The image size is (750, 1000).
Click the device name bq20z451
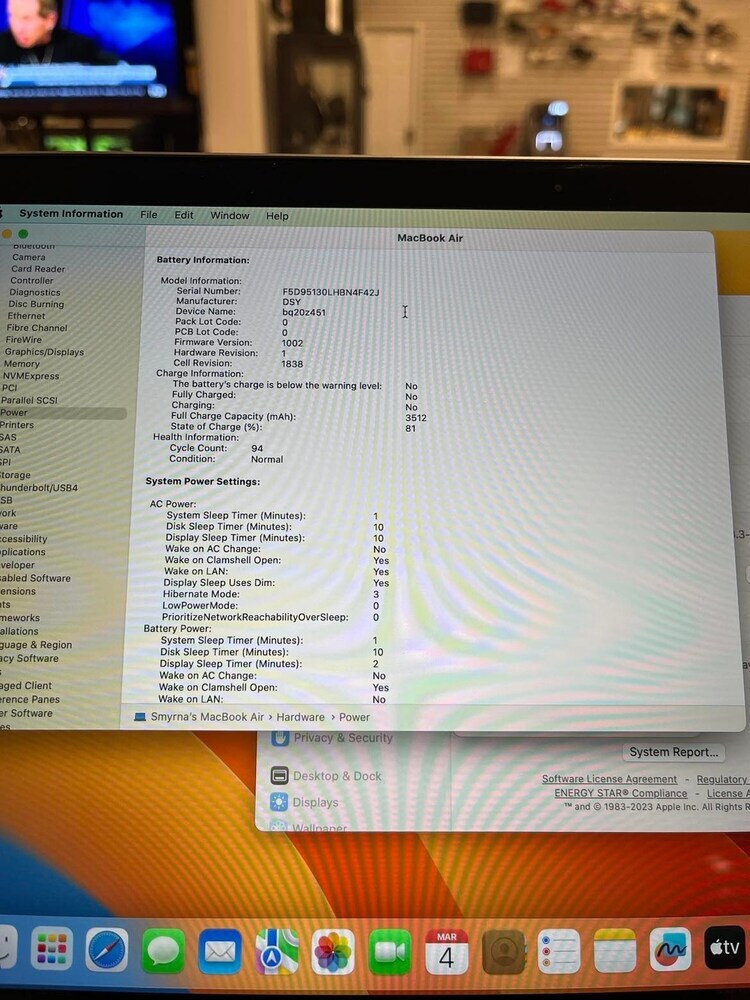[x=304, y=312]
